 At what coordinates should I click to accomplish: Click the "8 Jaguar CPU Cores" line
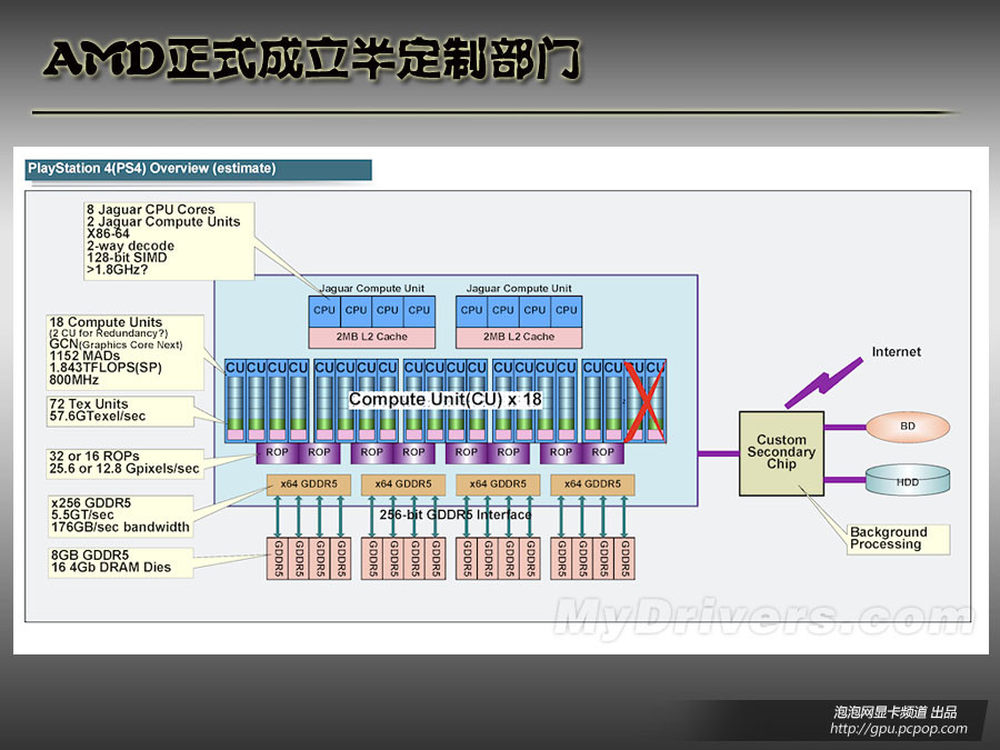pos(151,209)
